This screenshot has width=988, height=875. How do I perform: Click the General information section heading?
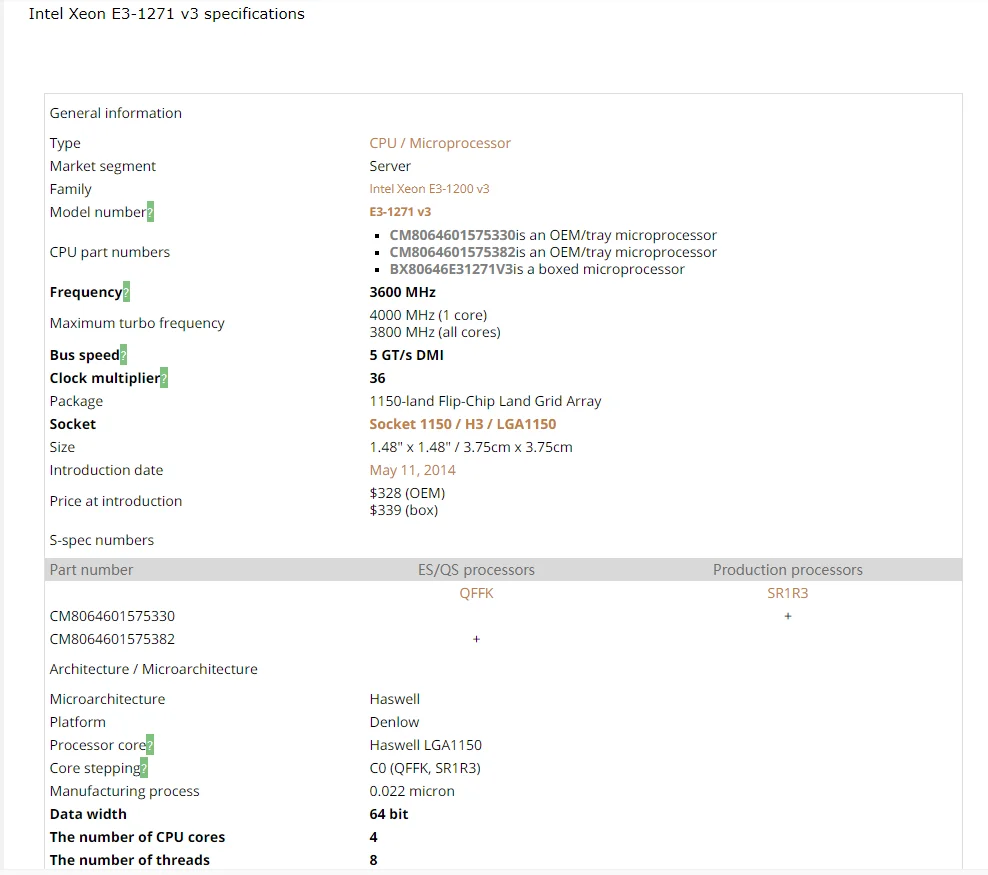tap(116, 113)
